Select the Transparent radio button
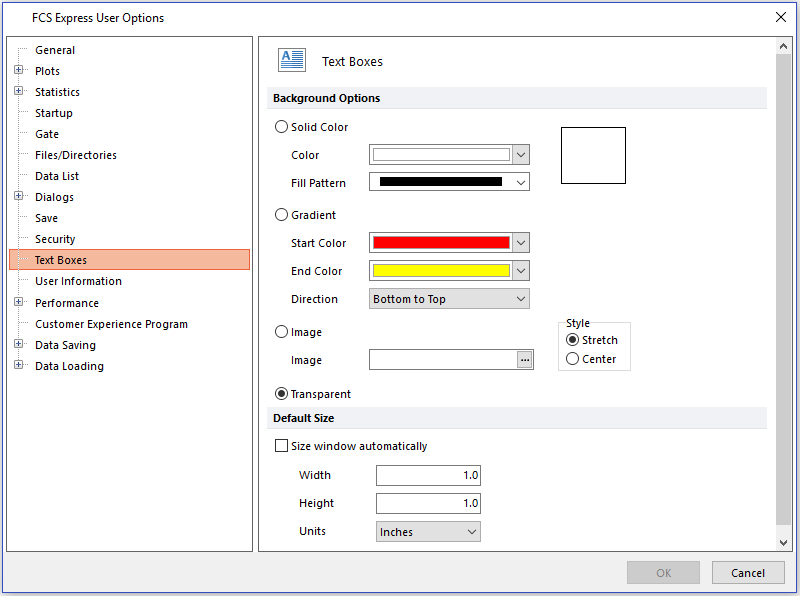Screen dimensions: 800x596 coord(281,394)
